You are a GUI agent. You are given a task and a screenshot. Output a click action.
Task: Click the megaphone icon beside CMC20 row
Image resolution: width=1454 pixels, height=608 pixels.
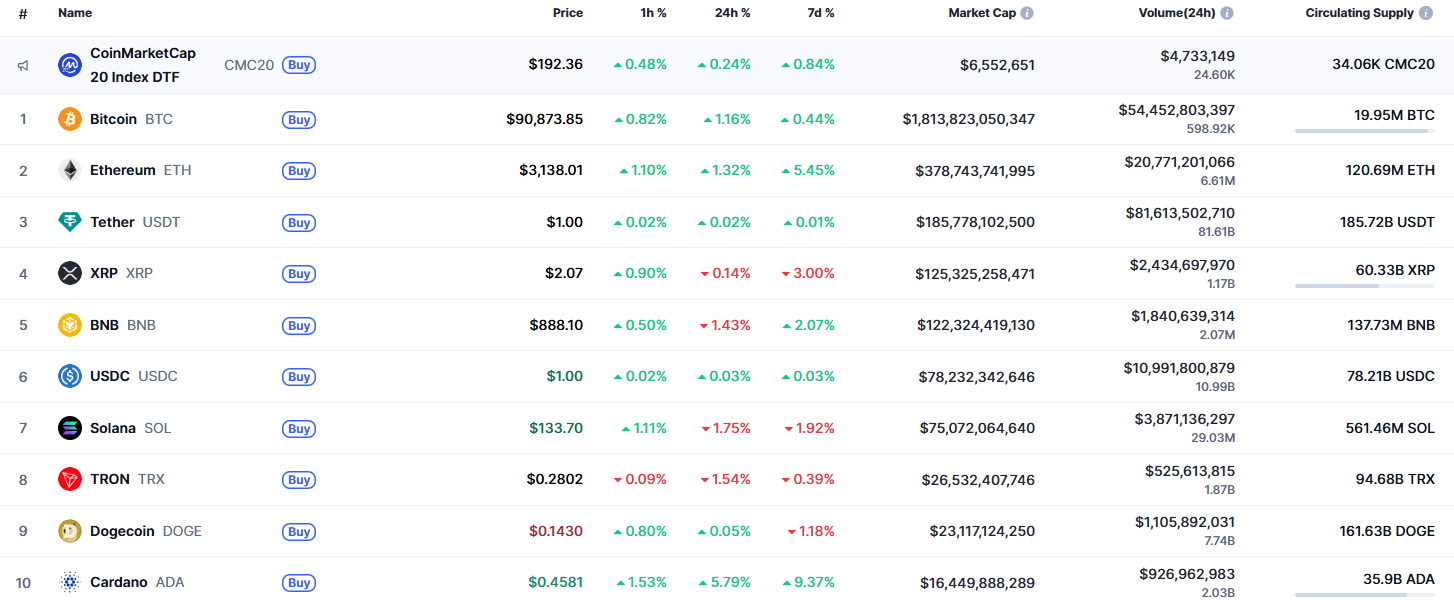tap(23, 65)
